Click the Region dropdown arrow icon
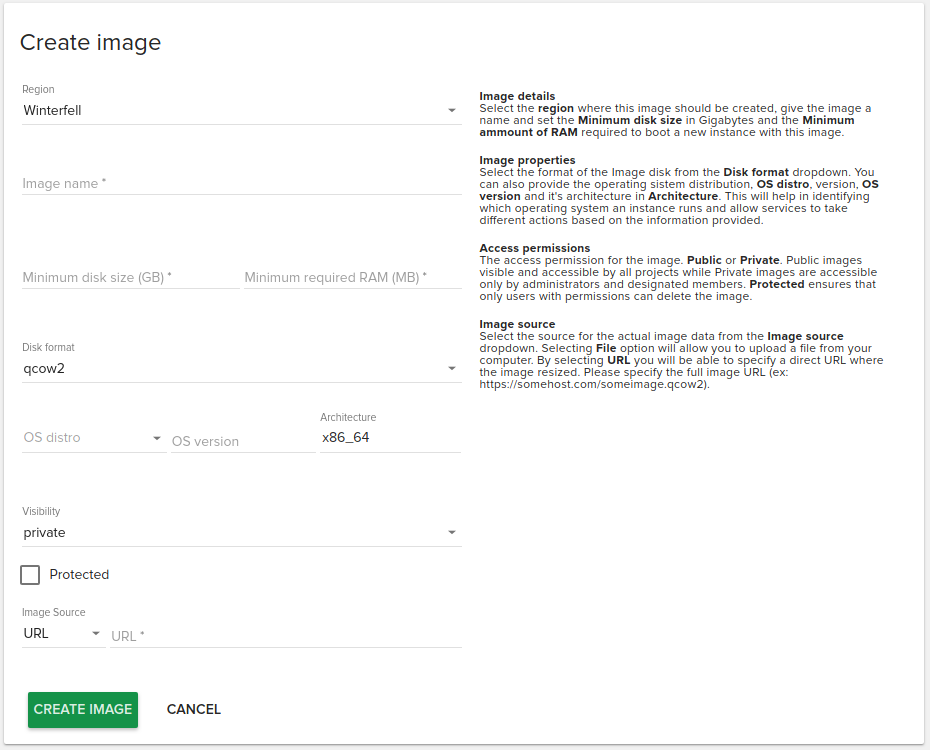Viewport: 930px width, 750px height. (452, 111)
